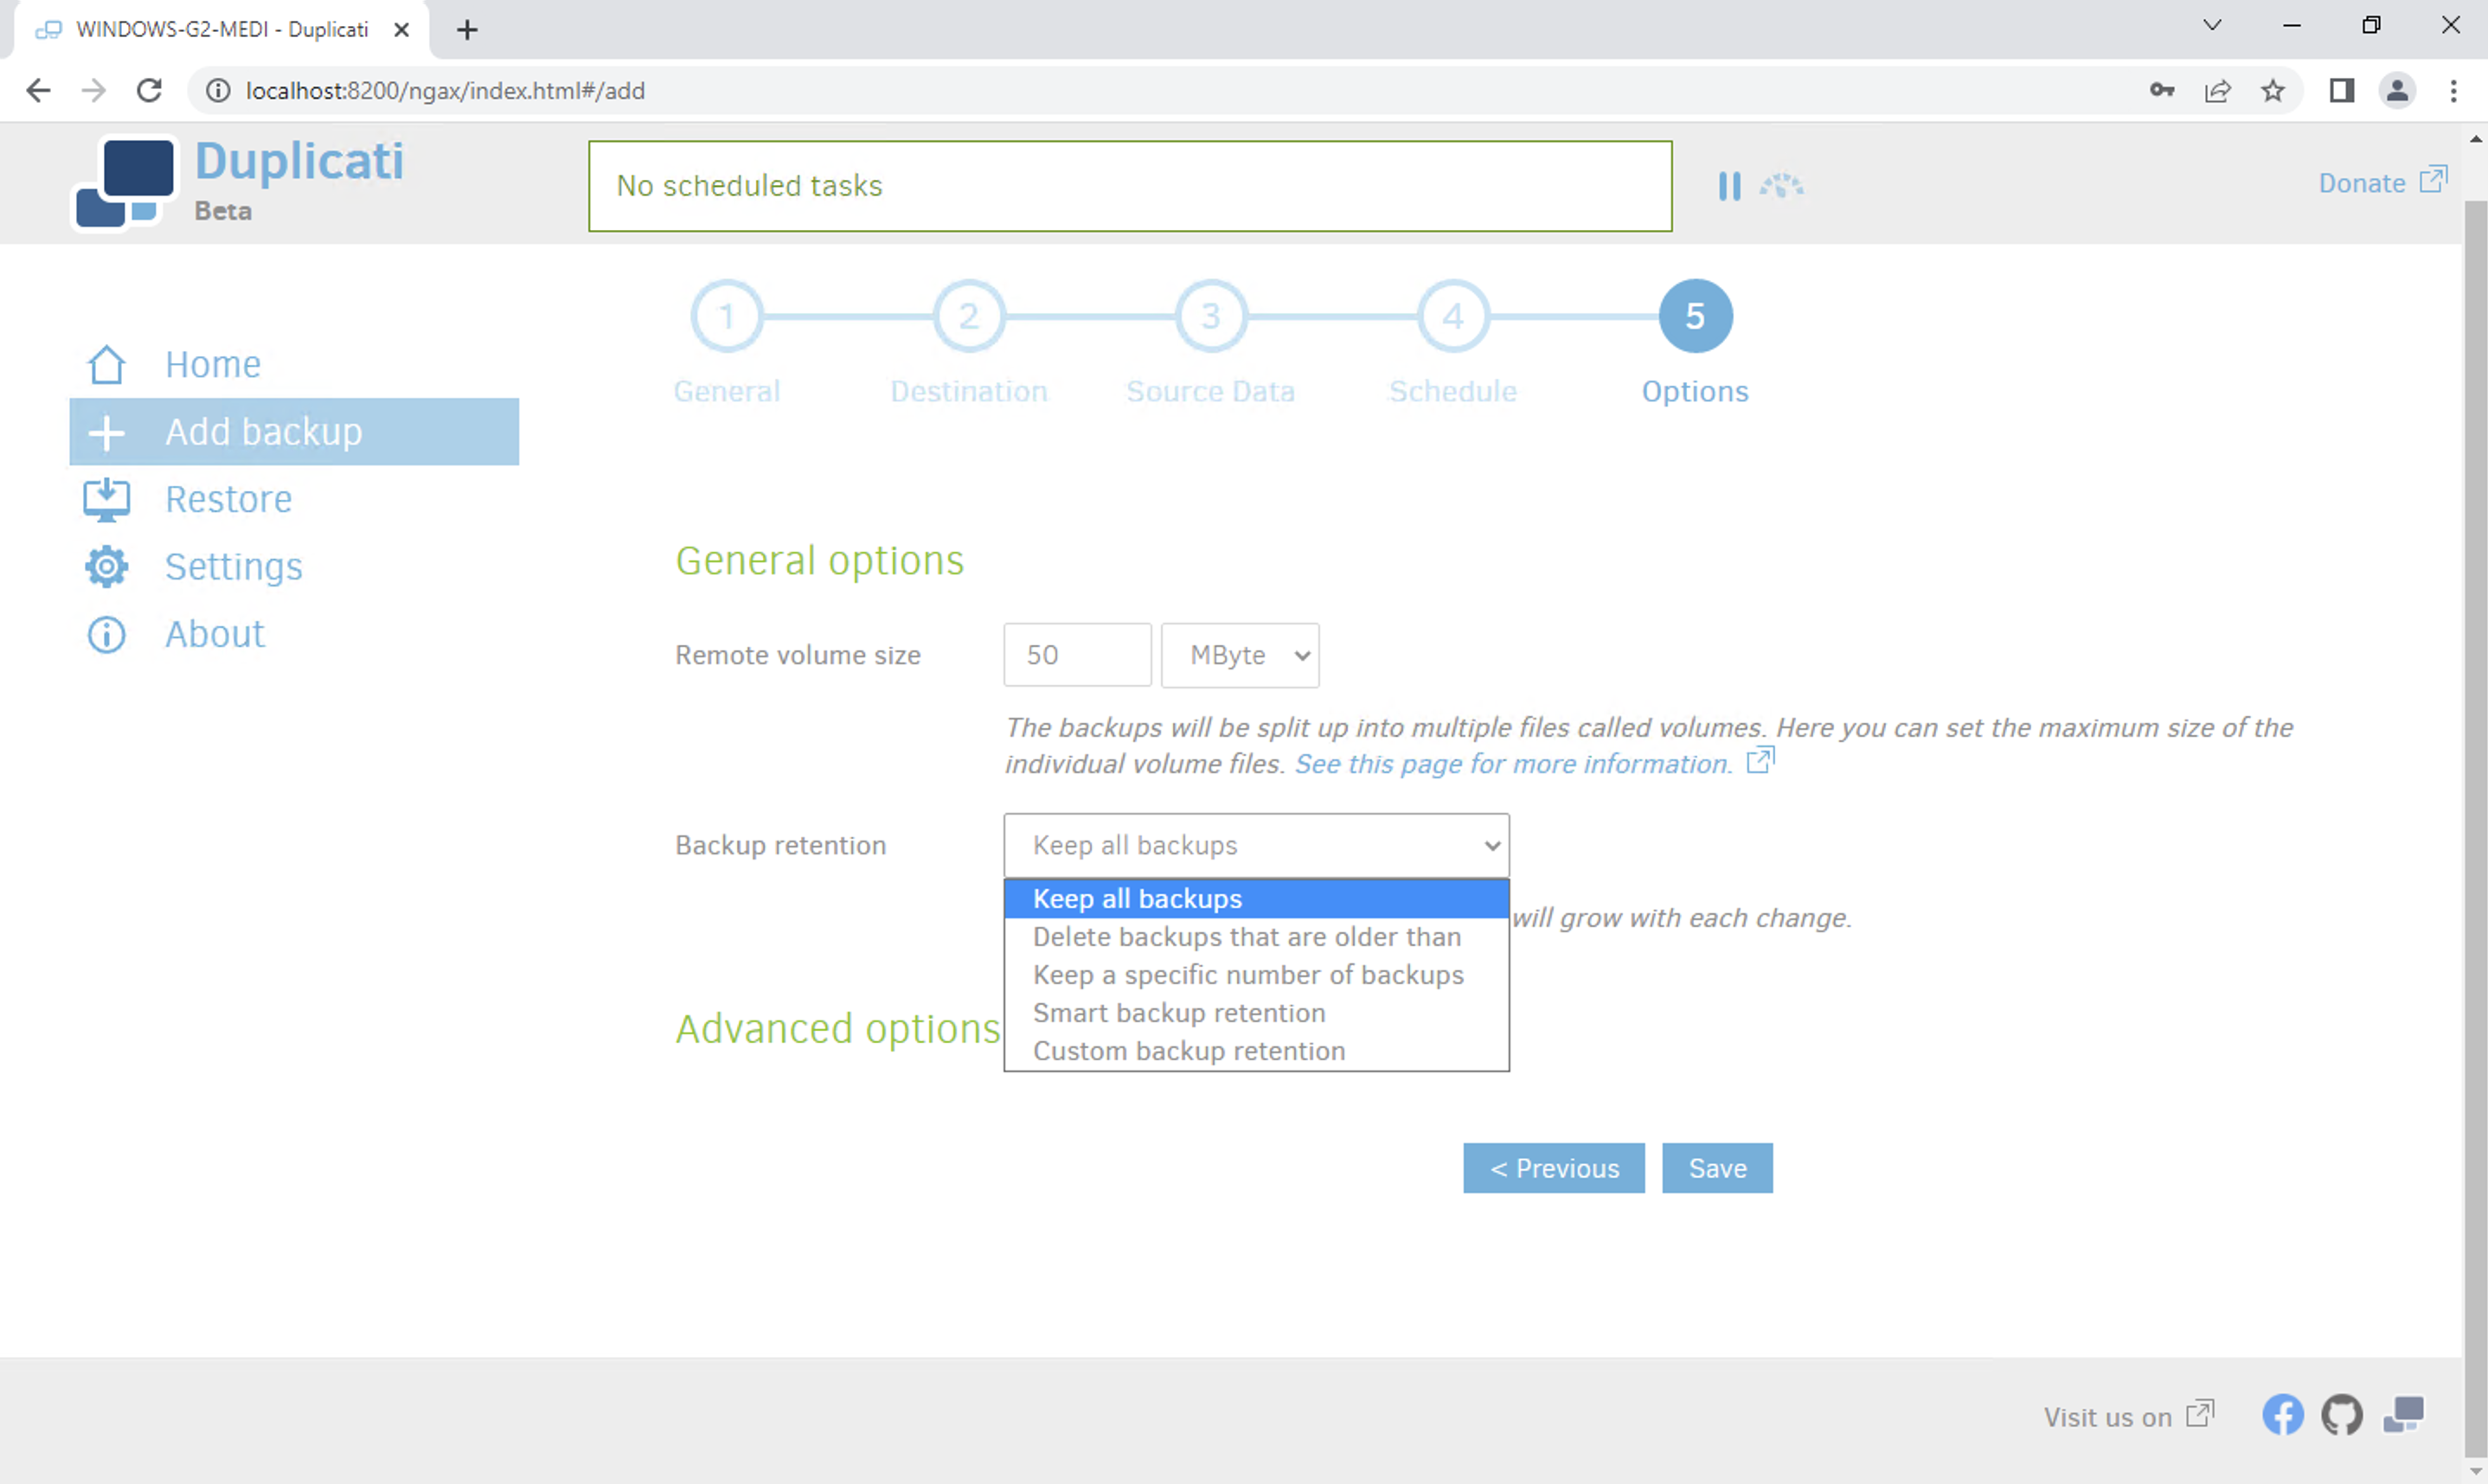
Task: Open the GitHub icon in the footer
Action: [x=2341, y=1414]
